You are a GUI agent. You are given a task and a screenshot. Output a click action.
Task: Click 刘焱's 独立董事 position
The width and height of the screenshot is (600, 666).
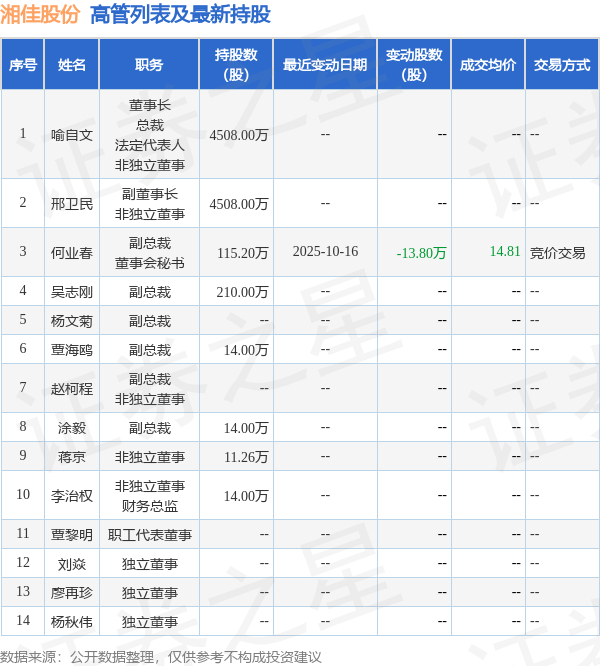click(149, 564)
